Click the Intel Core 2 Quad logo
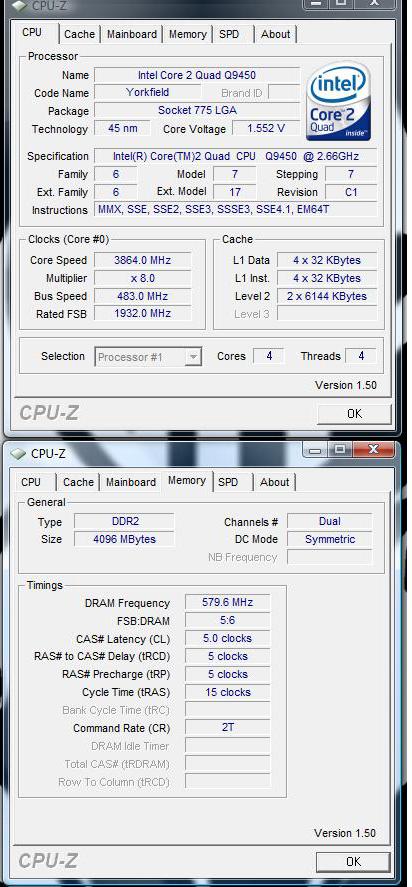 [x=338, y=101]
